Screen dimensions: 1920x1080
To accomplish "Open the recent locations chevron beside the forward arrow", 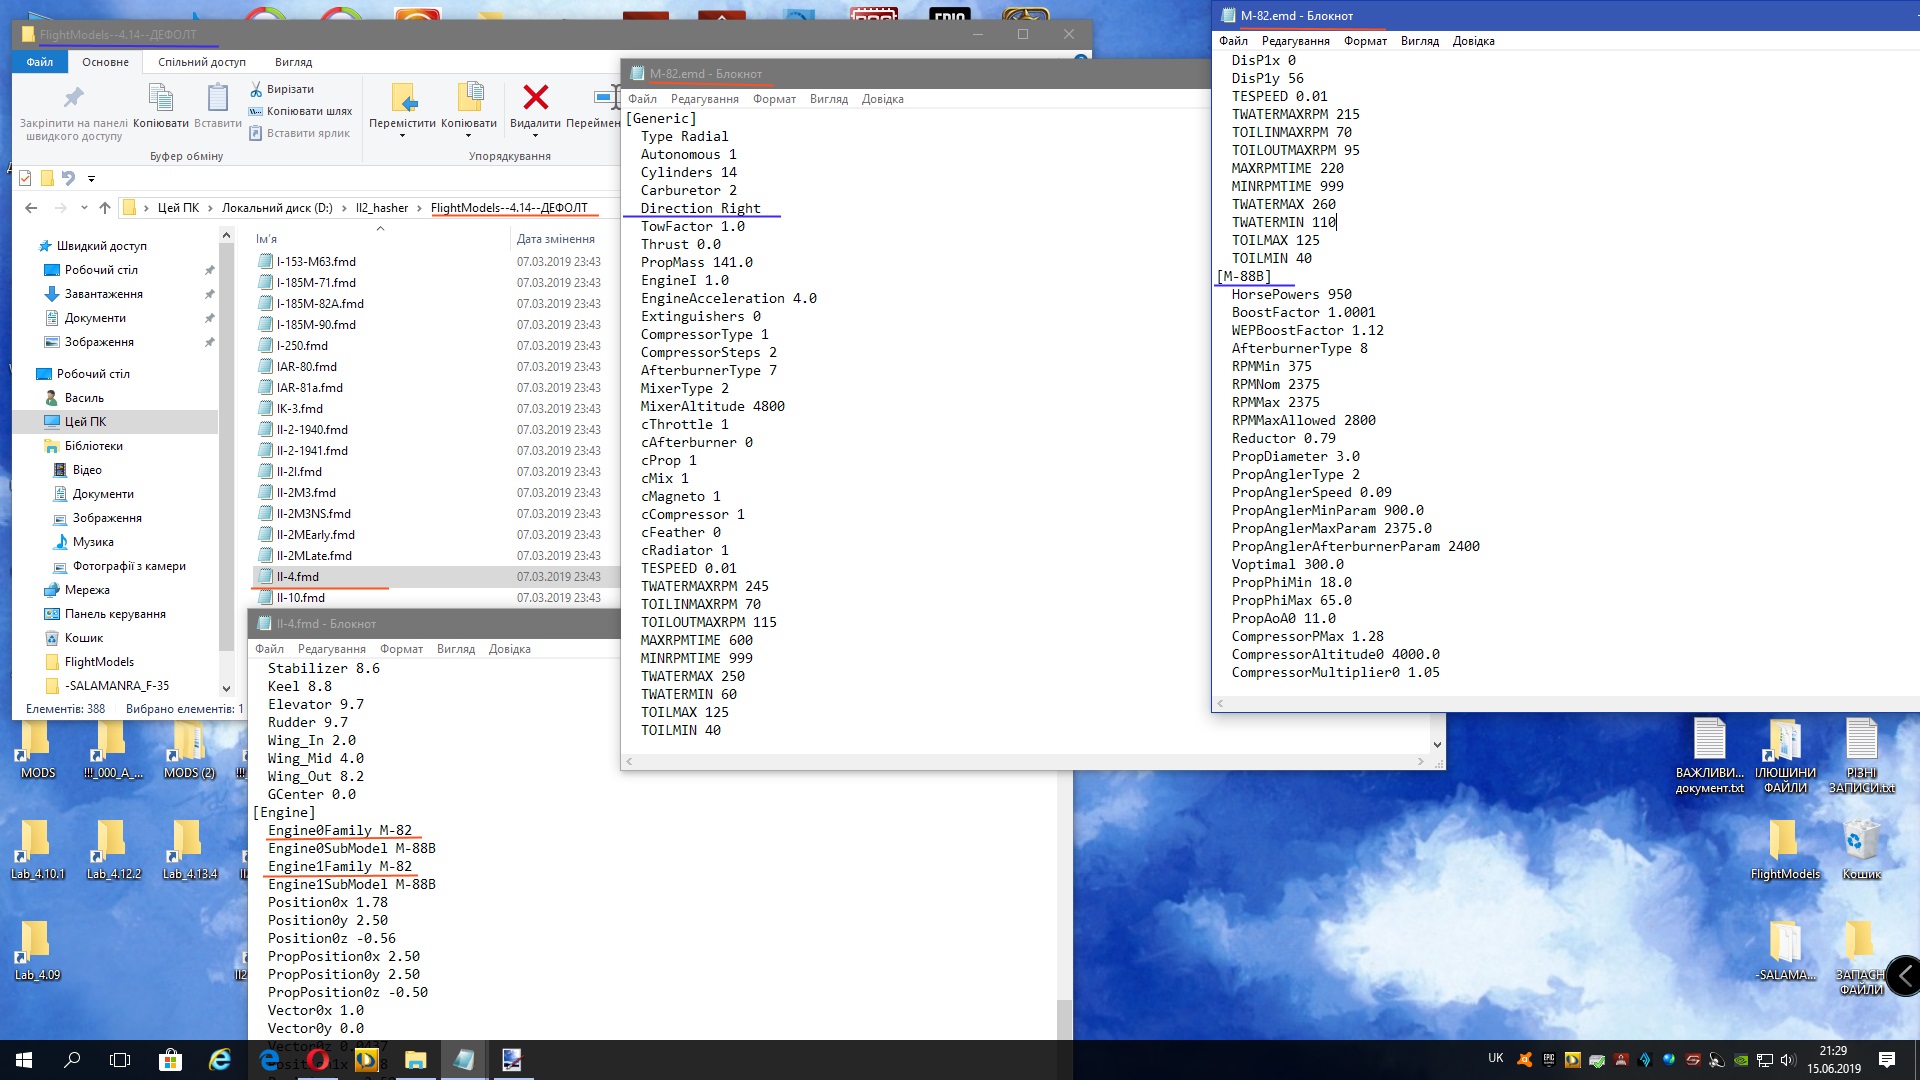I will coord(83,208).
